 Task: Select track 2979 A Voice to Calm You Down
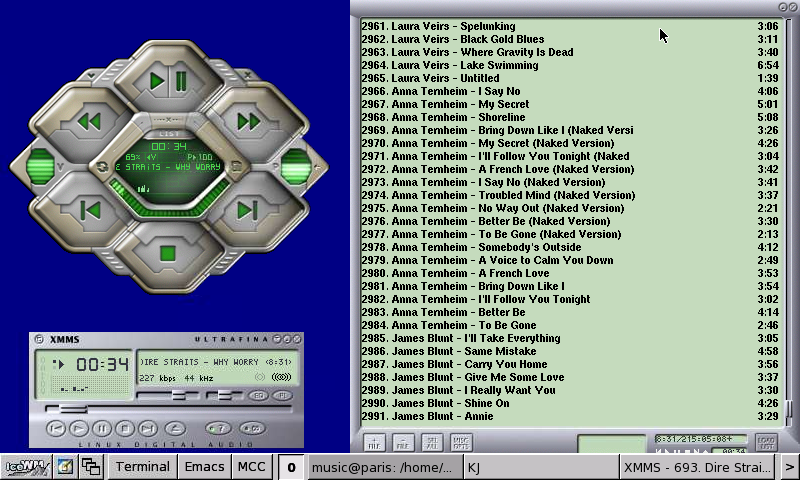click(570, 260)
